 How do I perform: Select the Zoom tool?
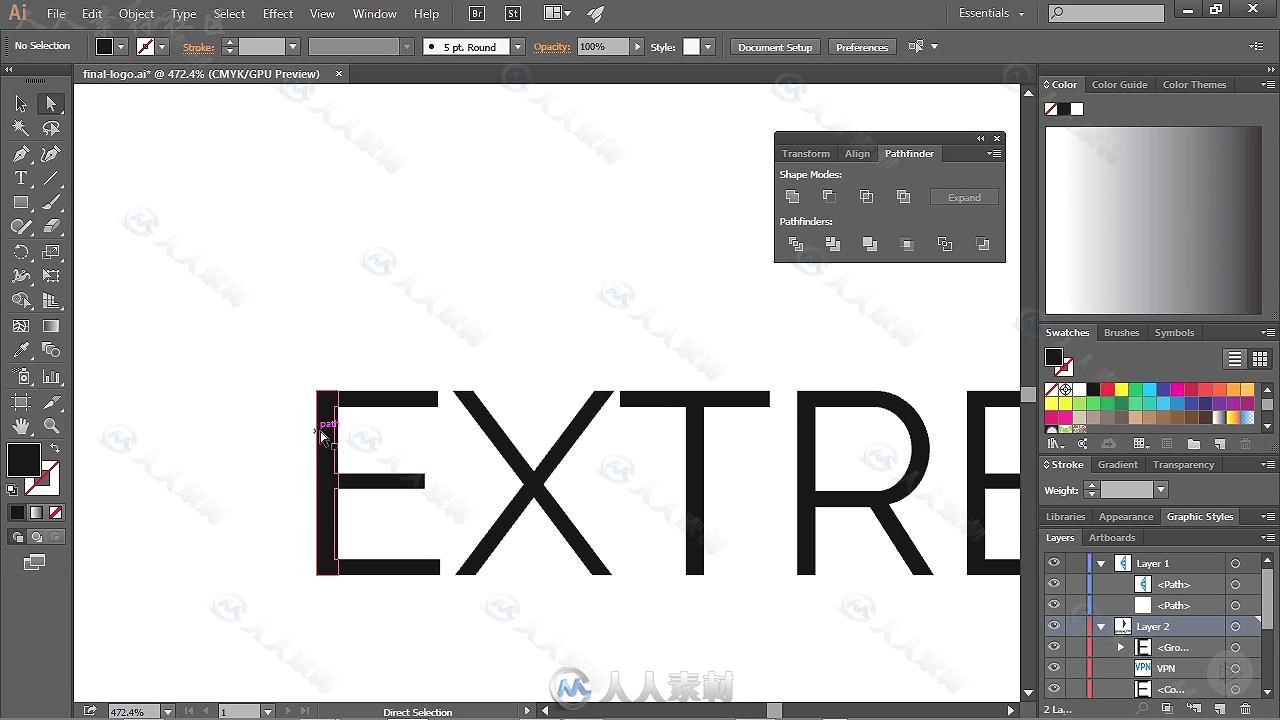point(51,426)
